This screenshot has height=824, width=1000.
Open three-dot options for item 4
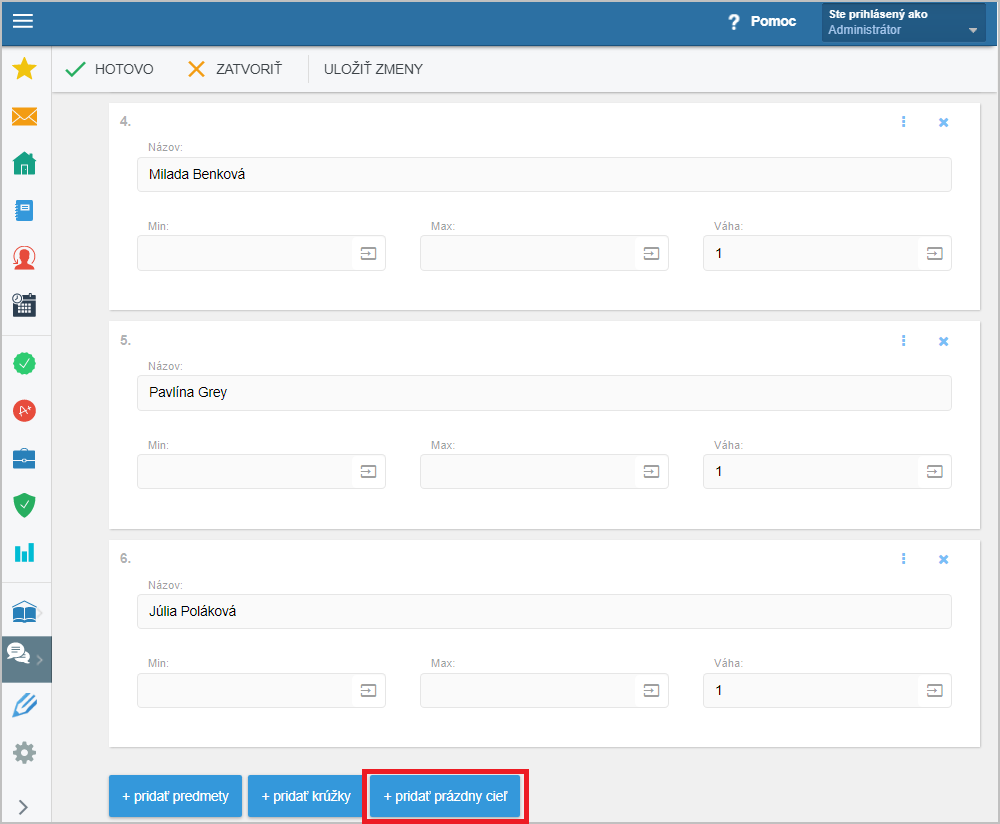coord(904,122)
